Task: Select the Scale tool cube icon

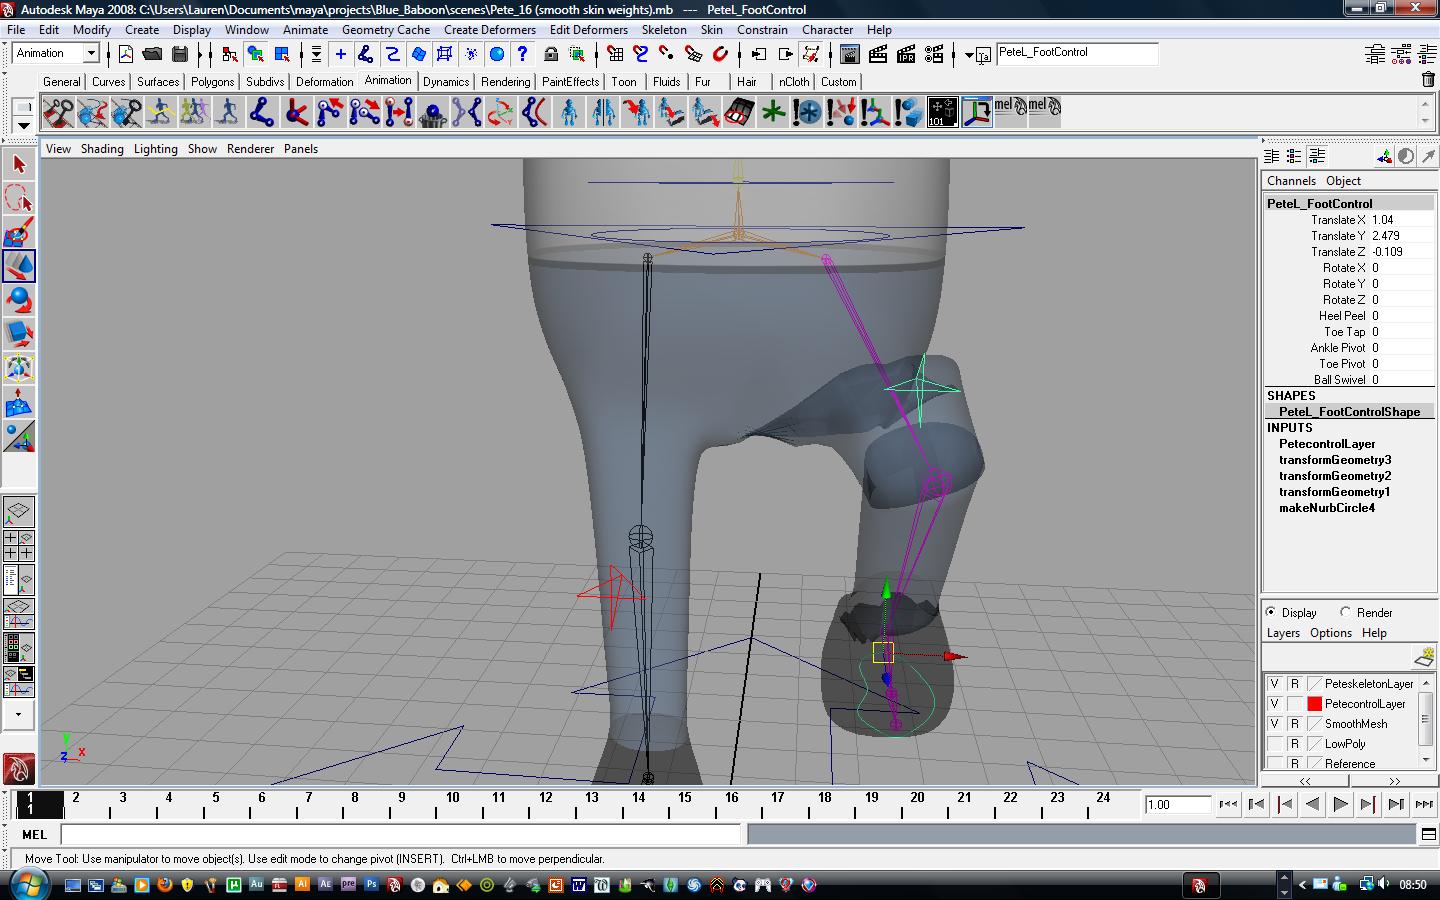Action: (18, 334)
